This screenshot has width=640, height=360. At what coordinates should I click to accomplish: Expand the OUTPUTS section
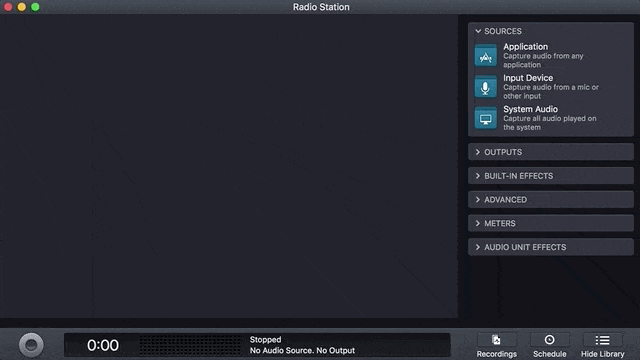551,152
